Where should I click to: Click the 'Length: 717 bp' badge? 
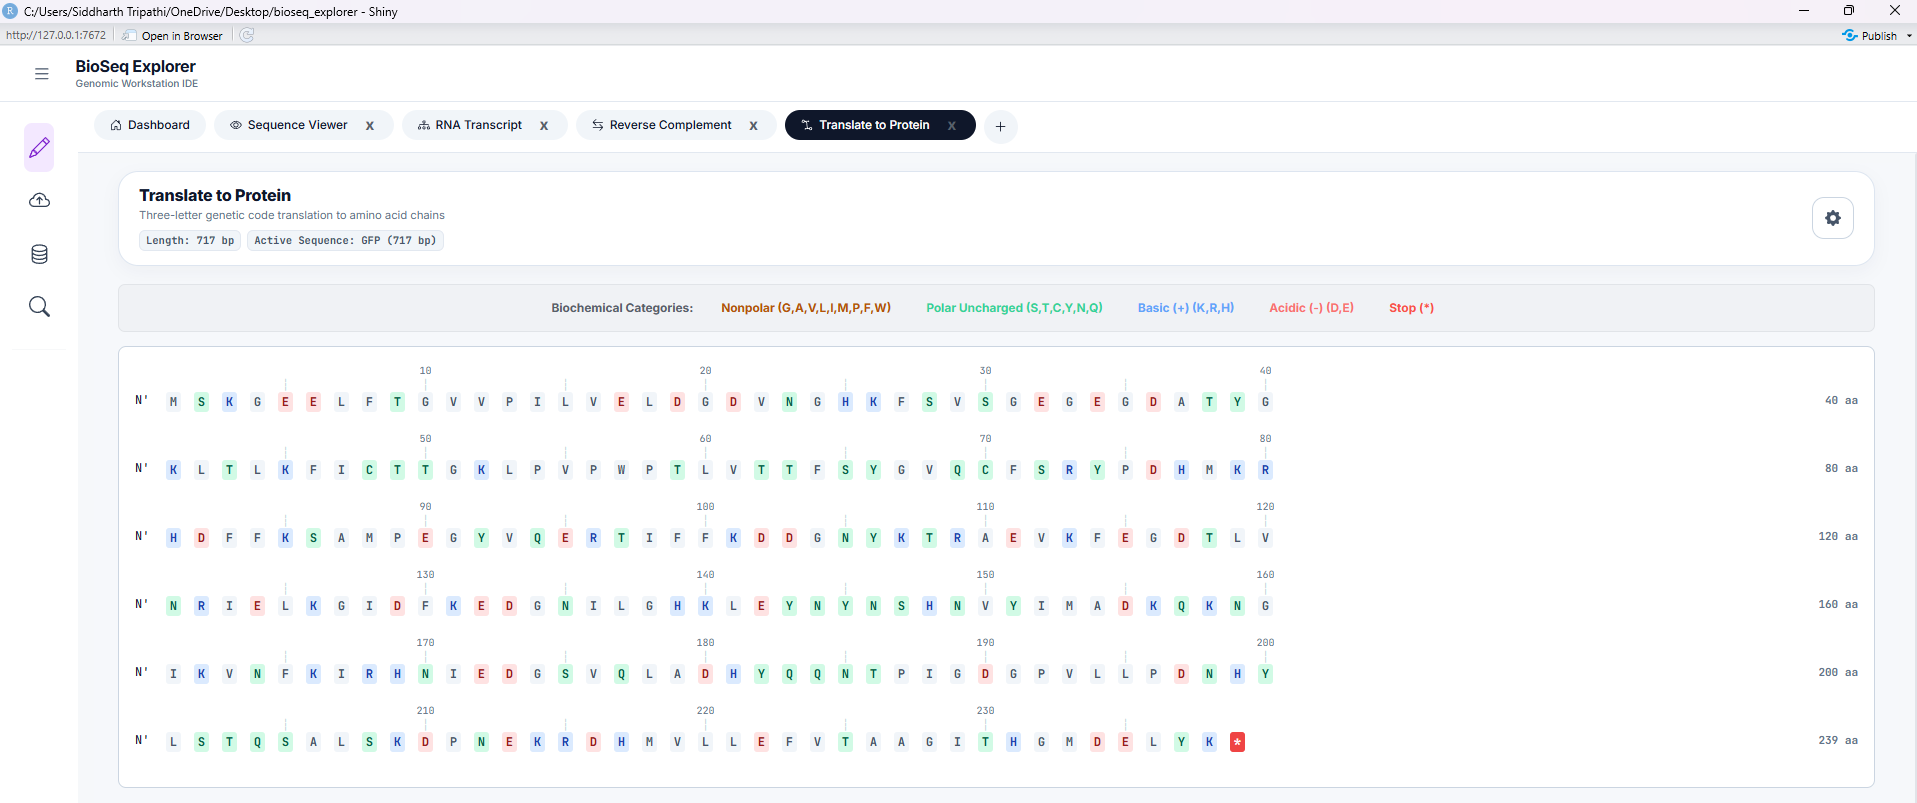(x=190, y=241)
